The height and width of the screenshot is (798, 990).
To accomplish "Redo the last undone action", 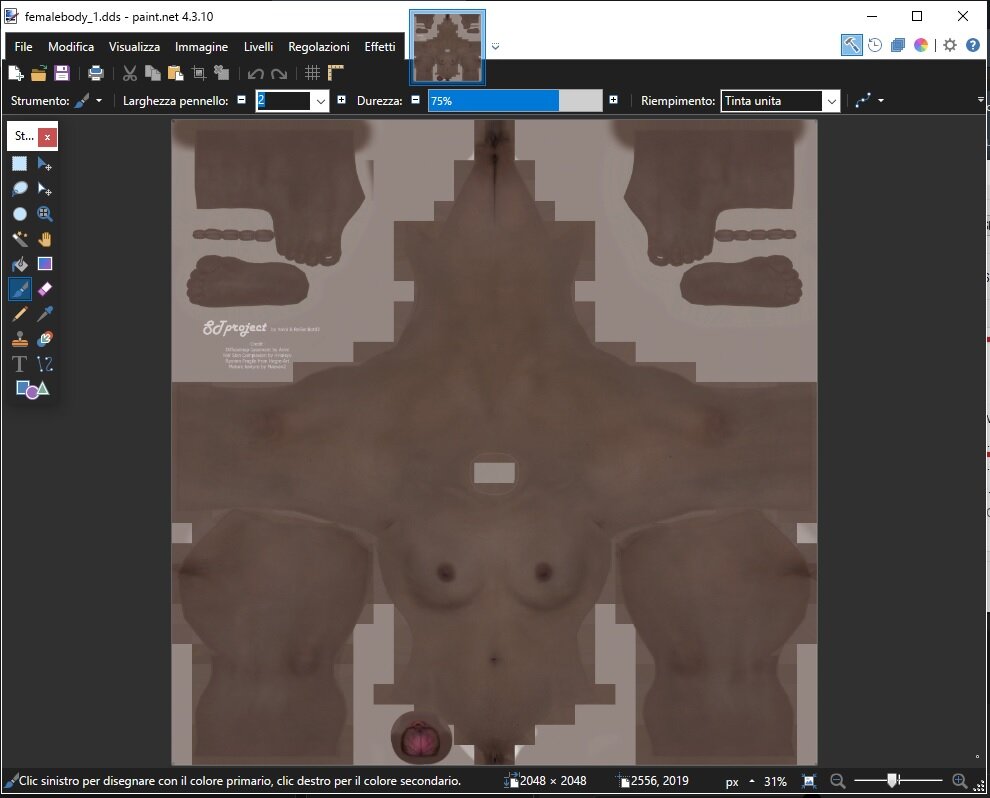I will click(278, 74).
